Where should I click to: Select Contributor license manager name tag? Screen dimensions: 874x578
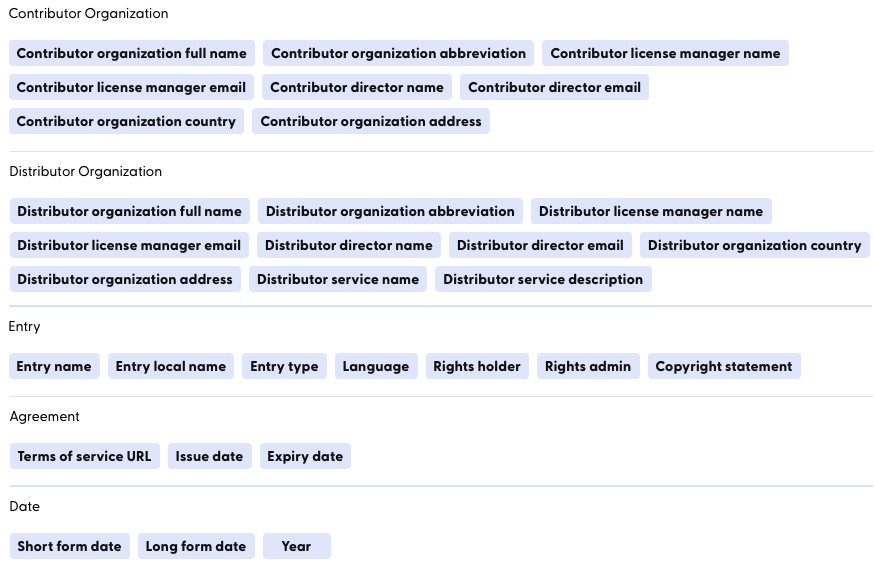click(x=665, y=53)
